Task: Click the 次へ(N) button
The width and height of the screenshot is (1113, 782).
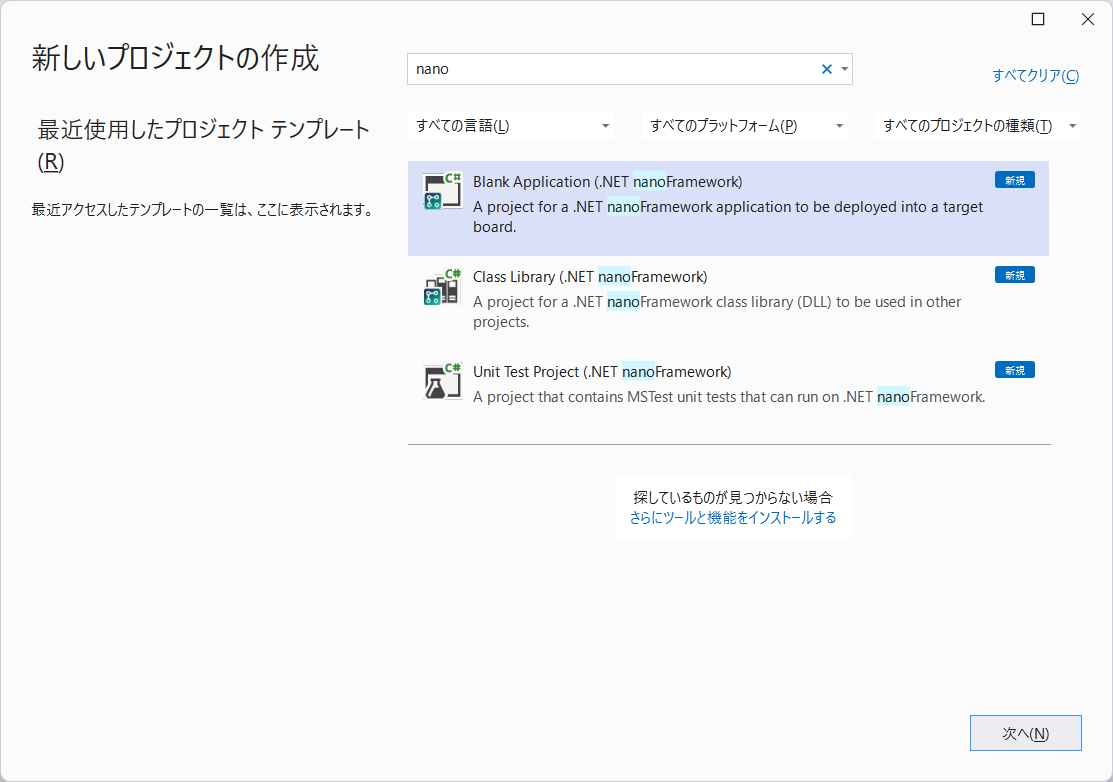Action: [x=1026, y=733]
